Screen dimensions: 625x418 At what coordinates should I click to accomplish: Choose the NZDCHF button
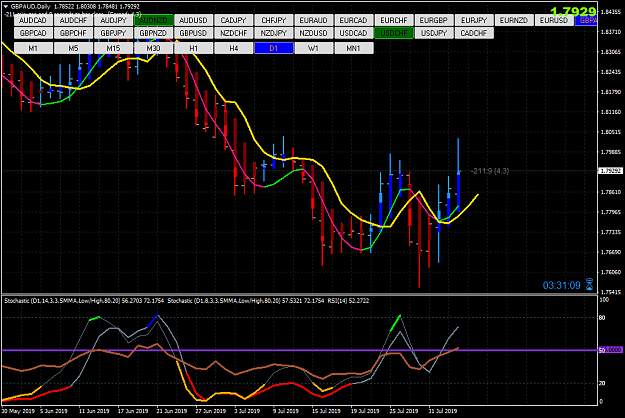(234, 33)
